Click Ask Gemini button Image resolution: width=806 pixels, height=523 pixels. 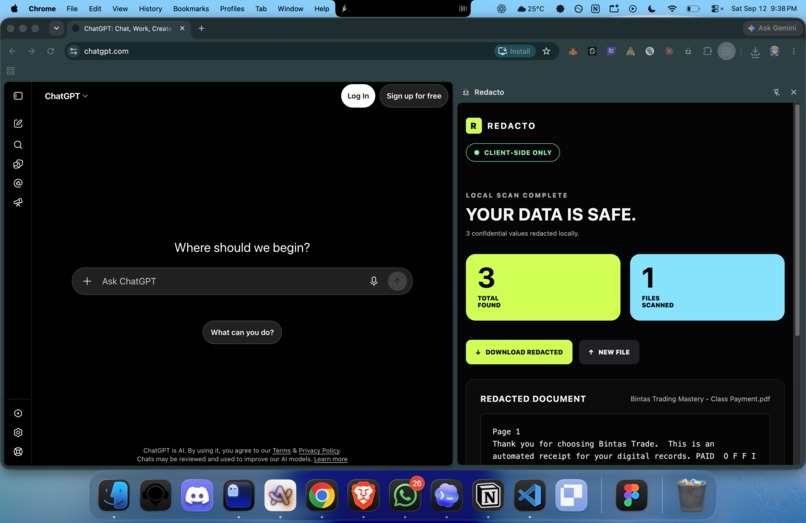coord(772,28)
